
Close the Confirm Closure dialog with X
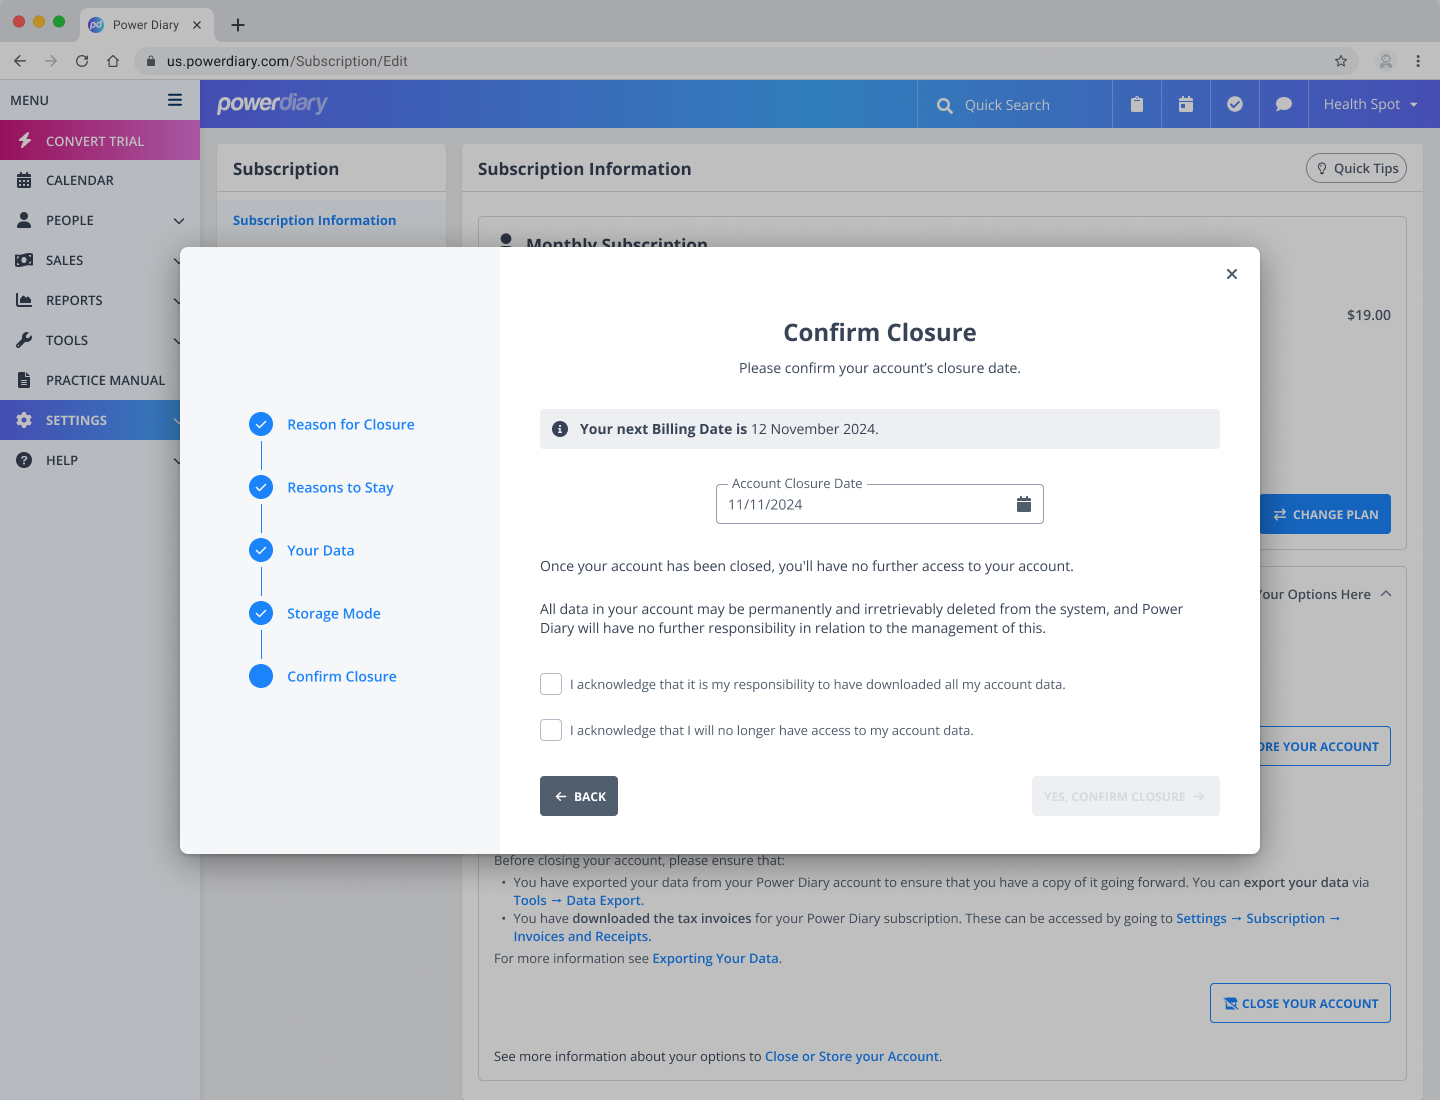tap(1231, 274)
